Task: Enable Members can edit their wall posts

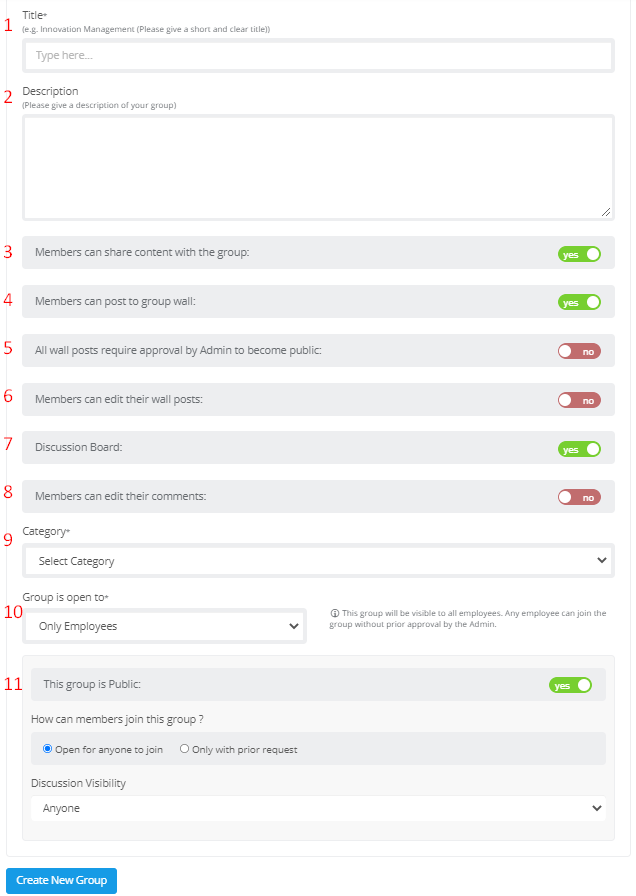Action: 579,401
